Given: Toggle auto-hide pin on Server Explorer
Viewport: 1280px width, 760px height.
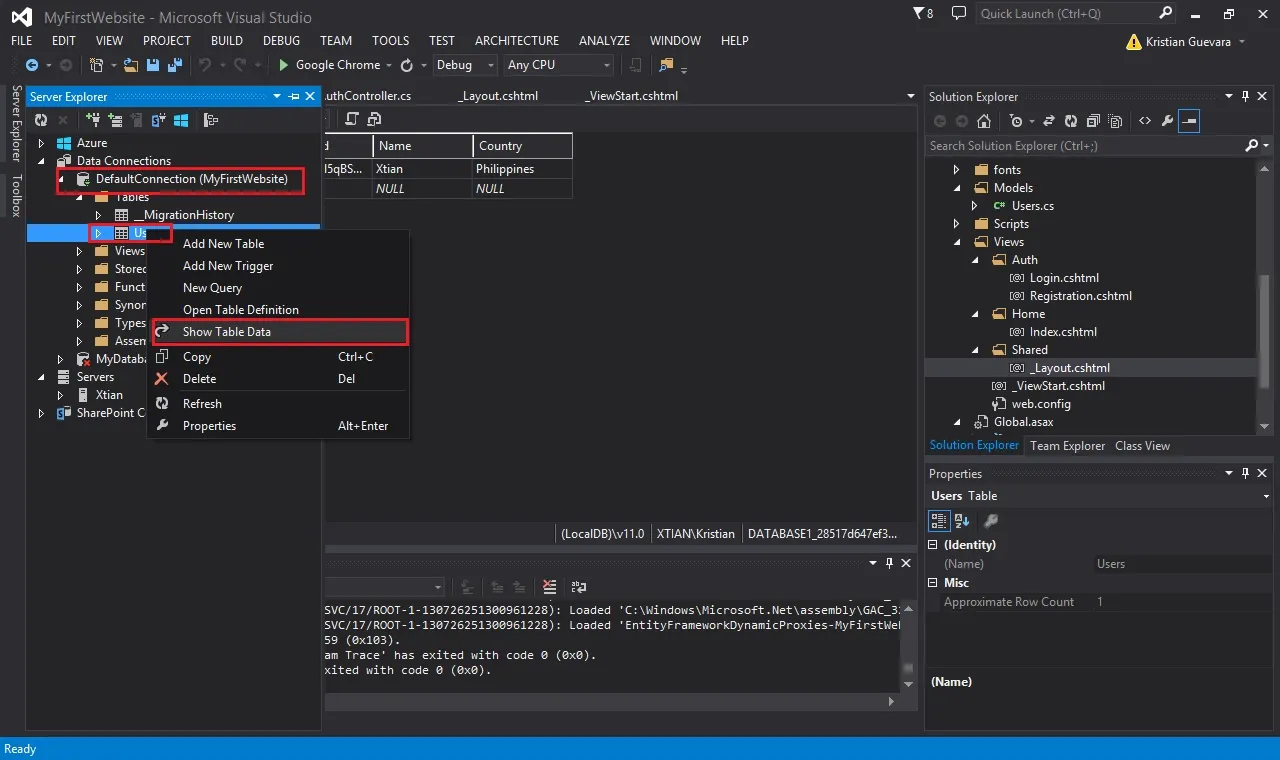Looking at the screenshot, I should click(293, 96).
